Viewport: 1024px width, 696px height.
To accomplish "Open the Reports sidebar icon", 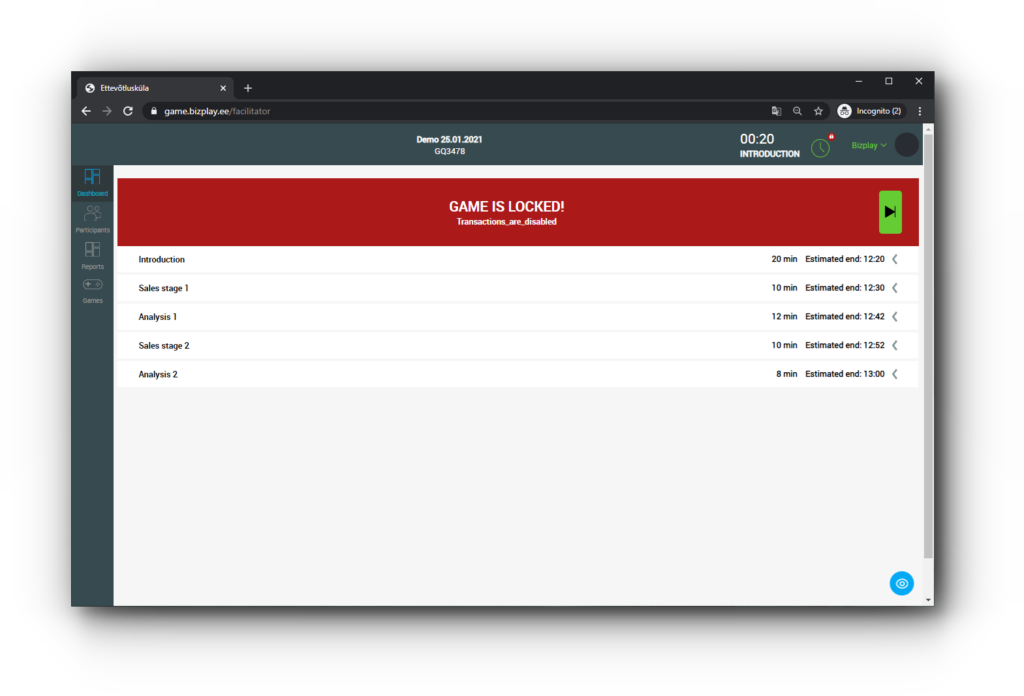I will tap(92, 250).
